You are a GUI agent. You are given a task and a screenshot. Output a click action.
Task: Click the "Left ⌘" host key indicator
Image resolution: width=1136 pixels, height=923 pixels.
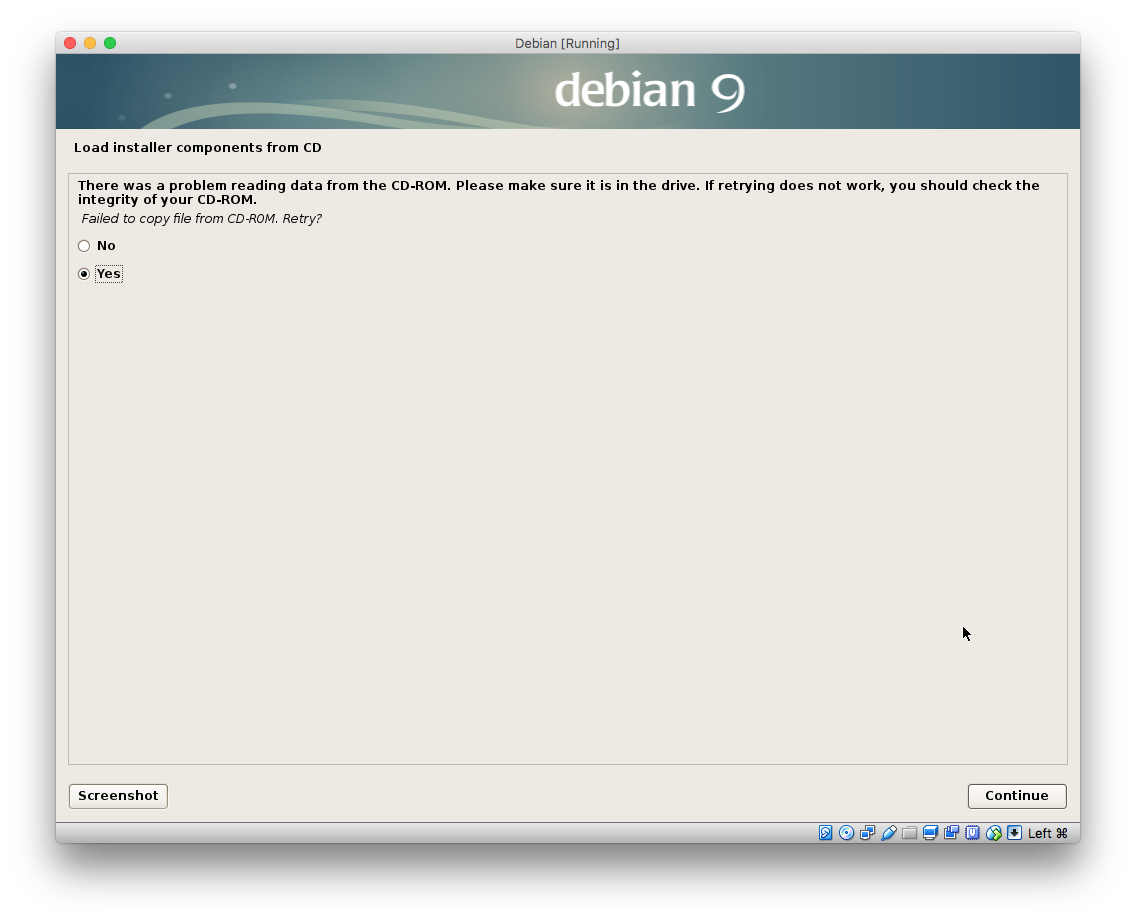(1048, 833)
